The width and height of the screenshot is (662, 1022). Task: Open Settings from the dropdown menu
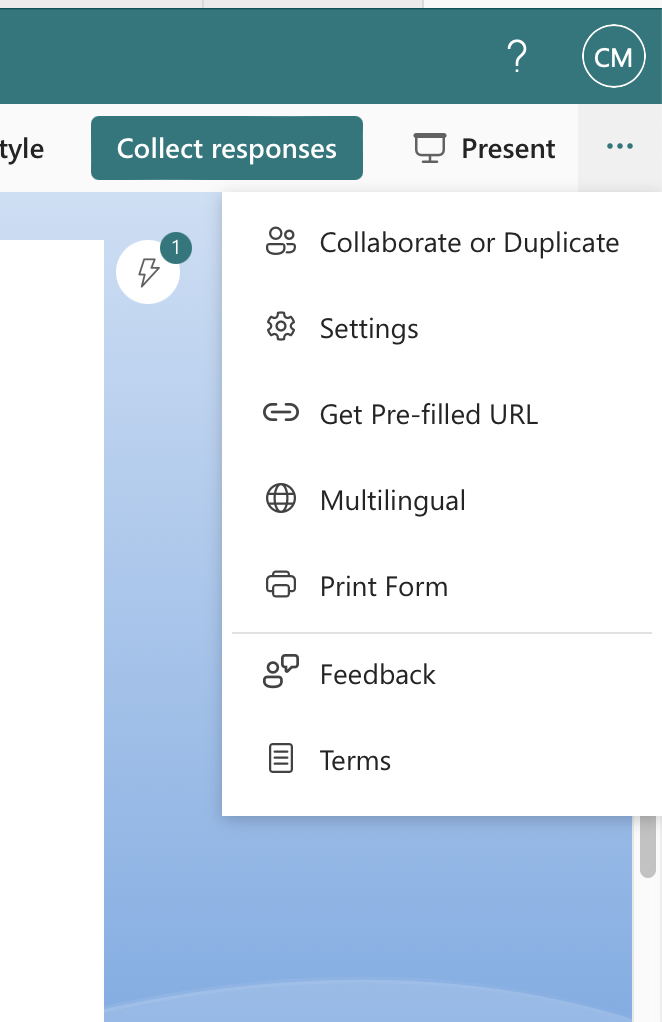(442, 328)
